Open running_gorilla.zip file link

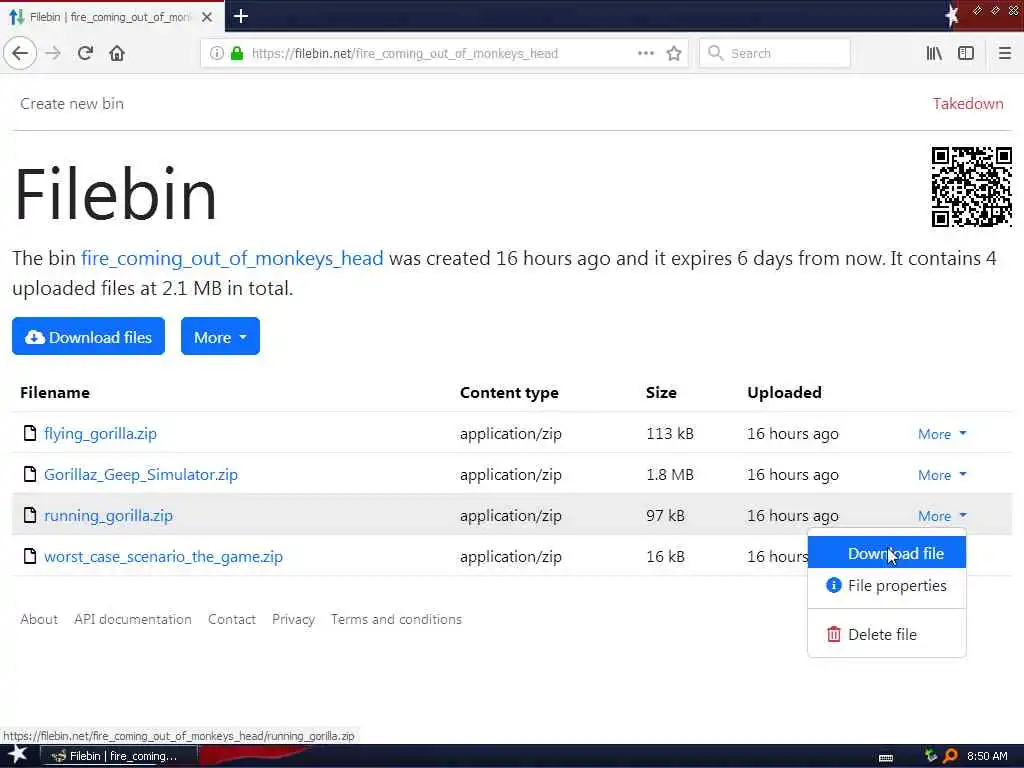(x=108, y=516)
